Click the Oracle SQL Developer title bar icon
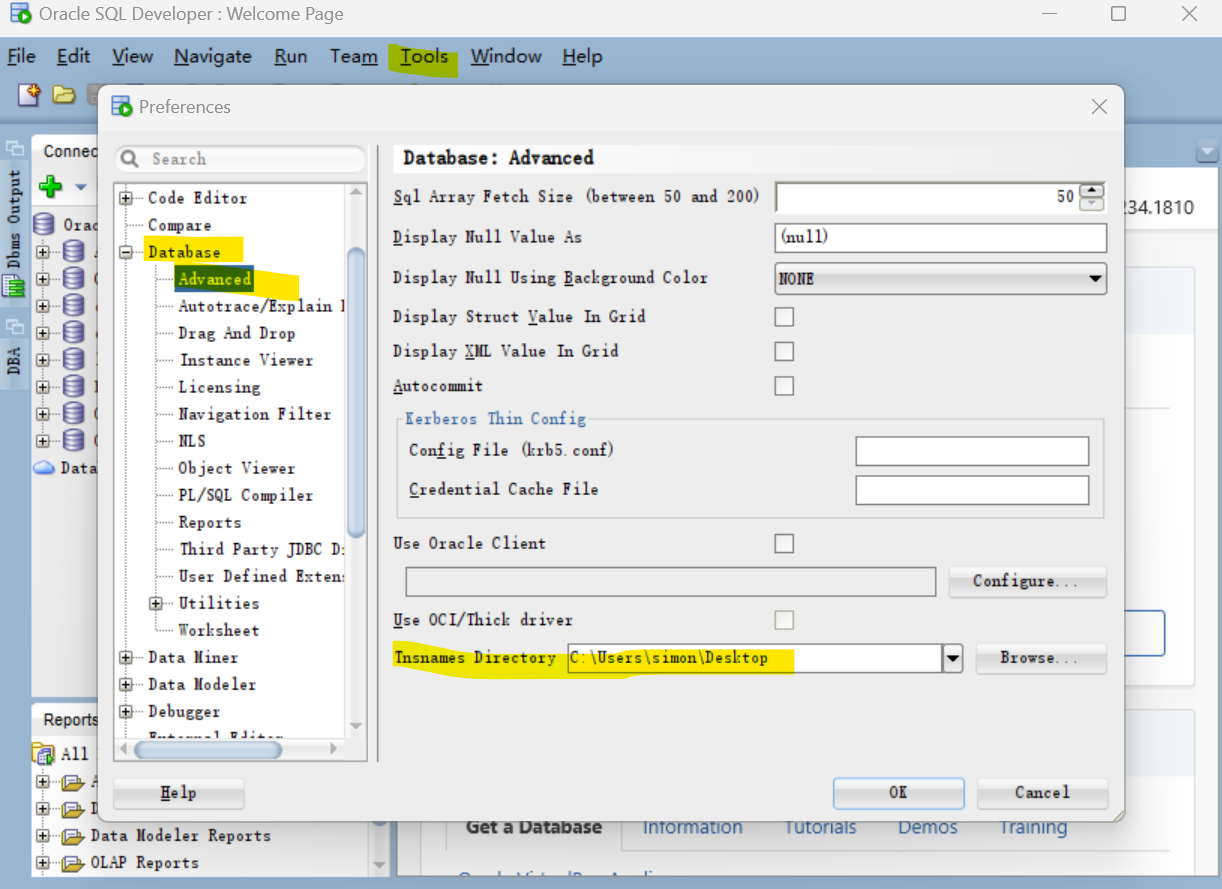Screen dimensions: 1222x889 click(19, 14)
